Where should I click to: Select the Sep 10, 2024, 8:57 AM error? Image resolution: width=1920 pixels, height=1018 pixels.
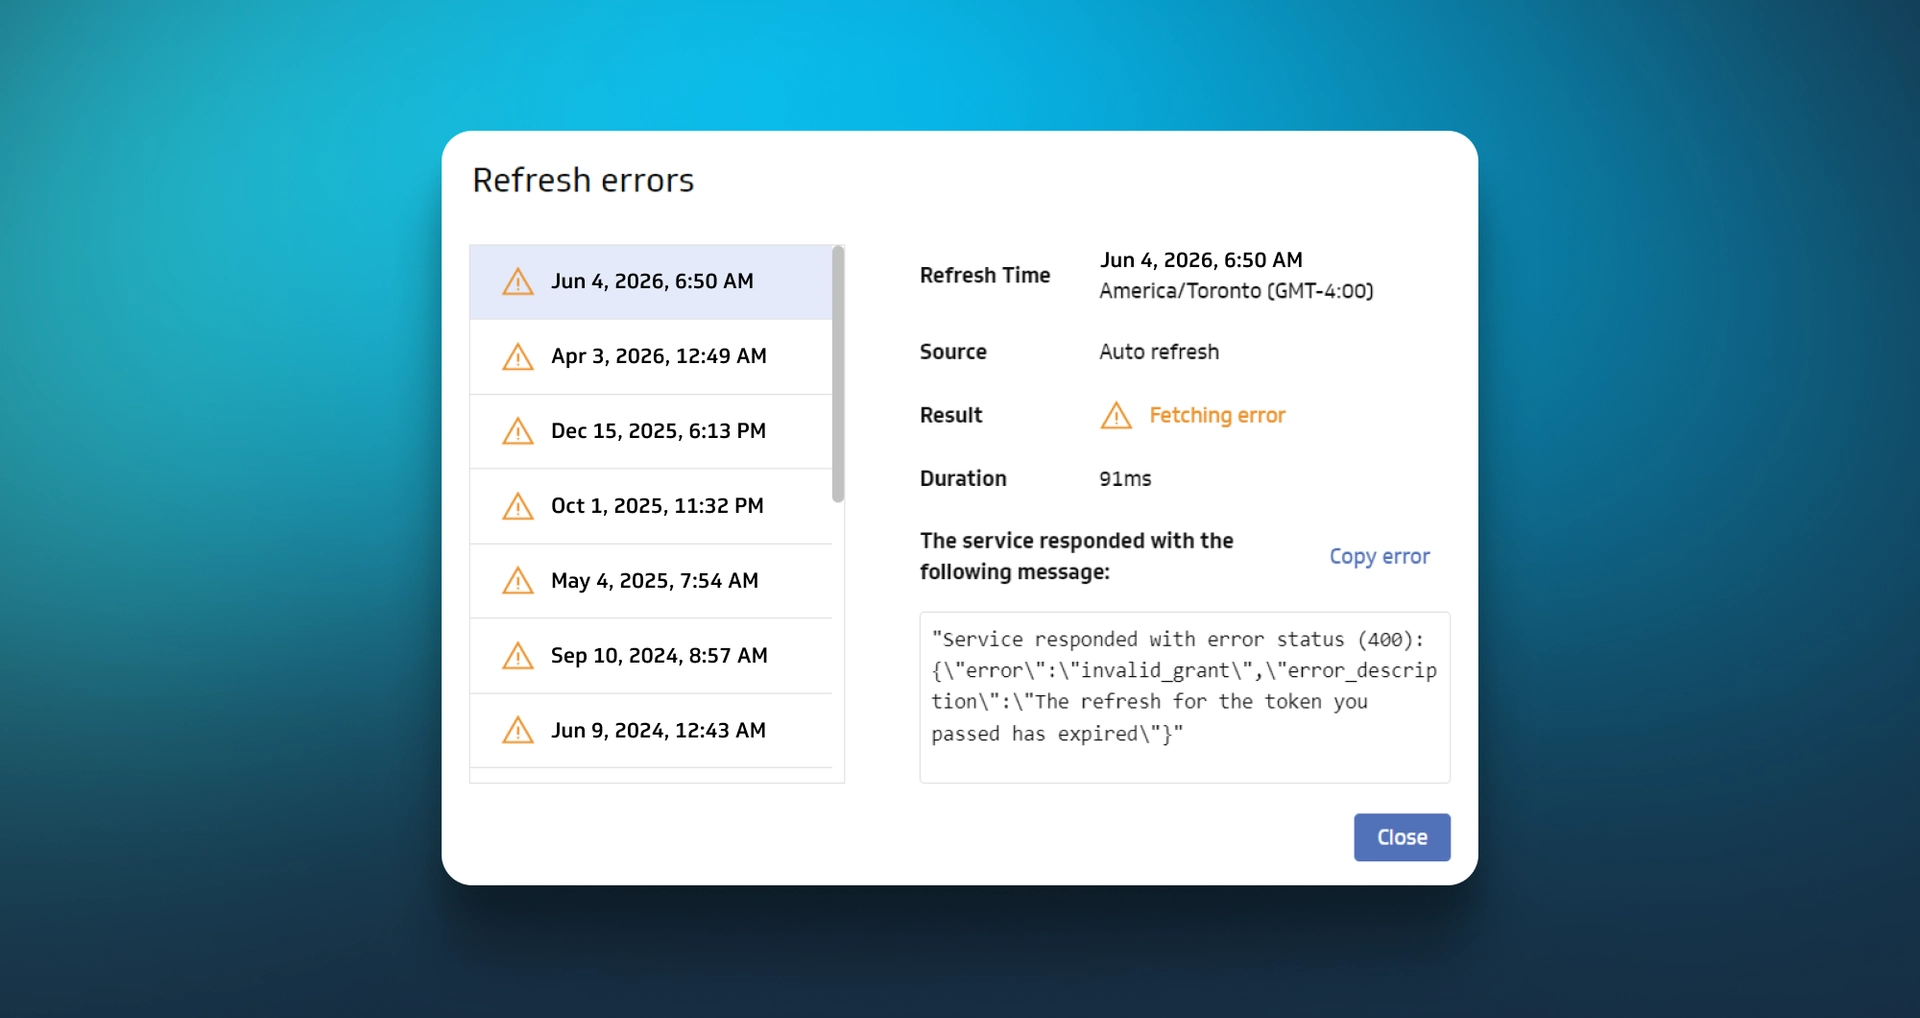[651, 656]
